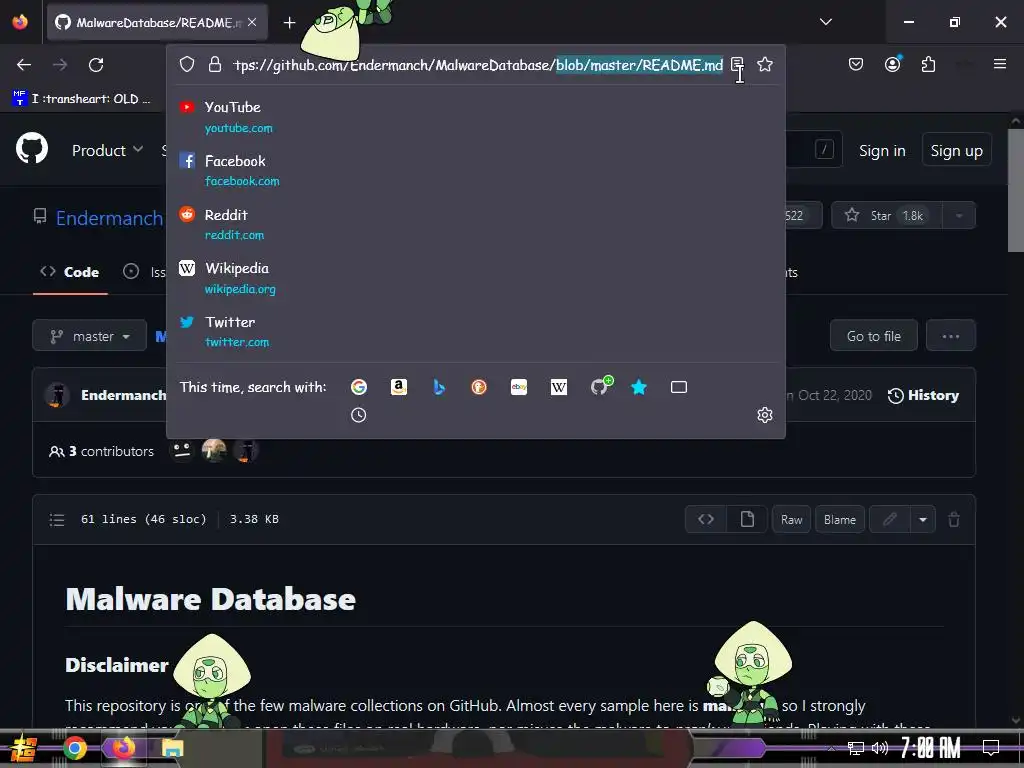Screen dimensions: 1024x768
Task: Open the second contributor avatar
Action: tap(214, 450)
